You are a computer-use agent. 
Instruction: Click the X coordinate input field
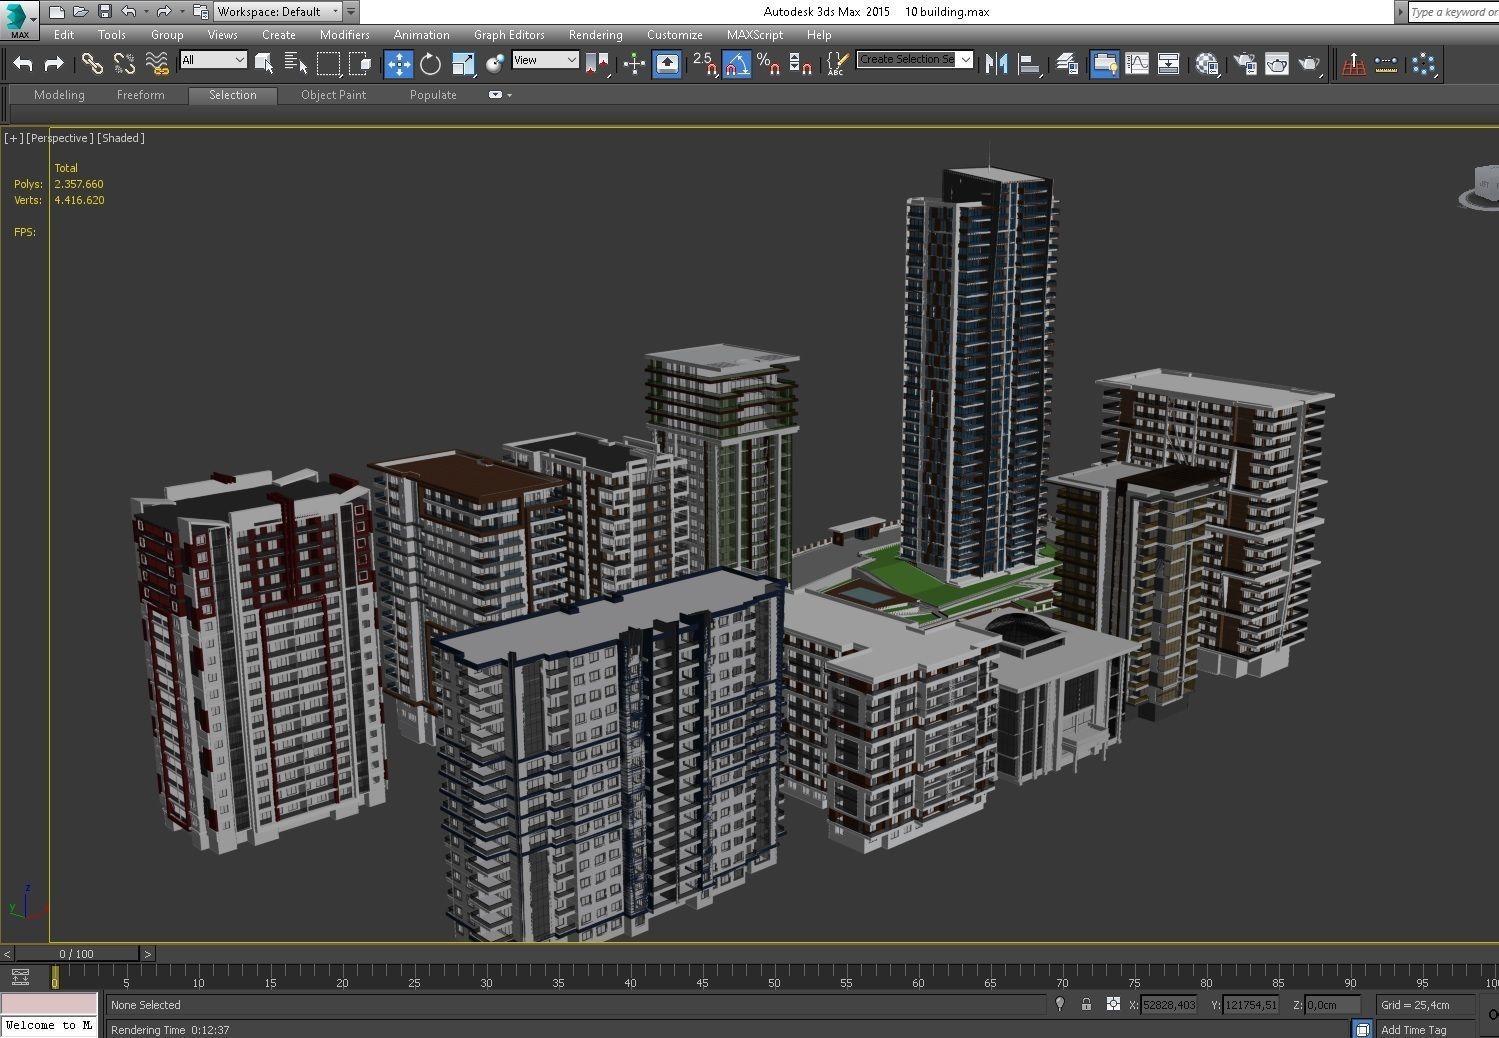pos(1169,1005)
